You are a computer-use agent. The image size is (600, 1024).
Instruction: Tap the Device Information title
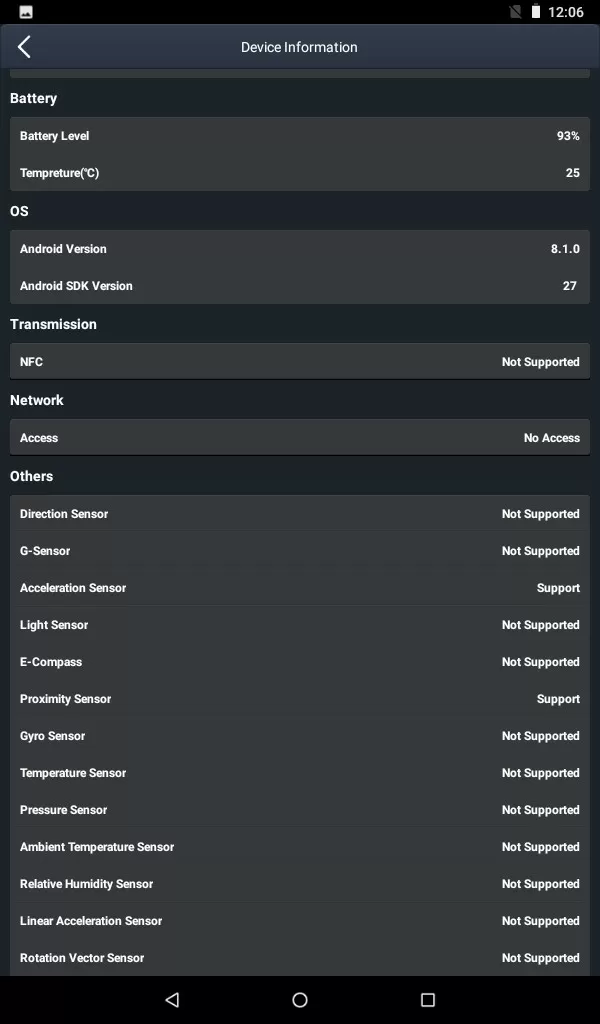299,47
